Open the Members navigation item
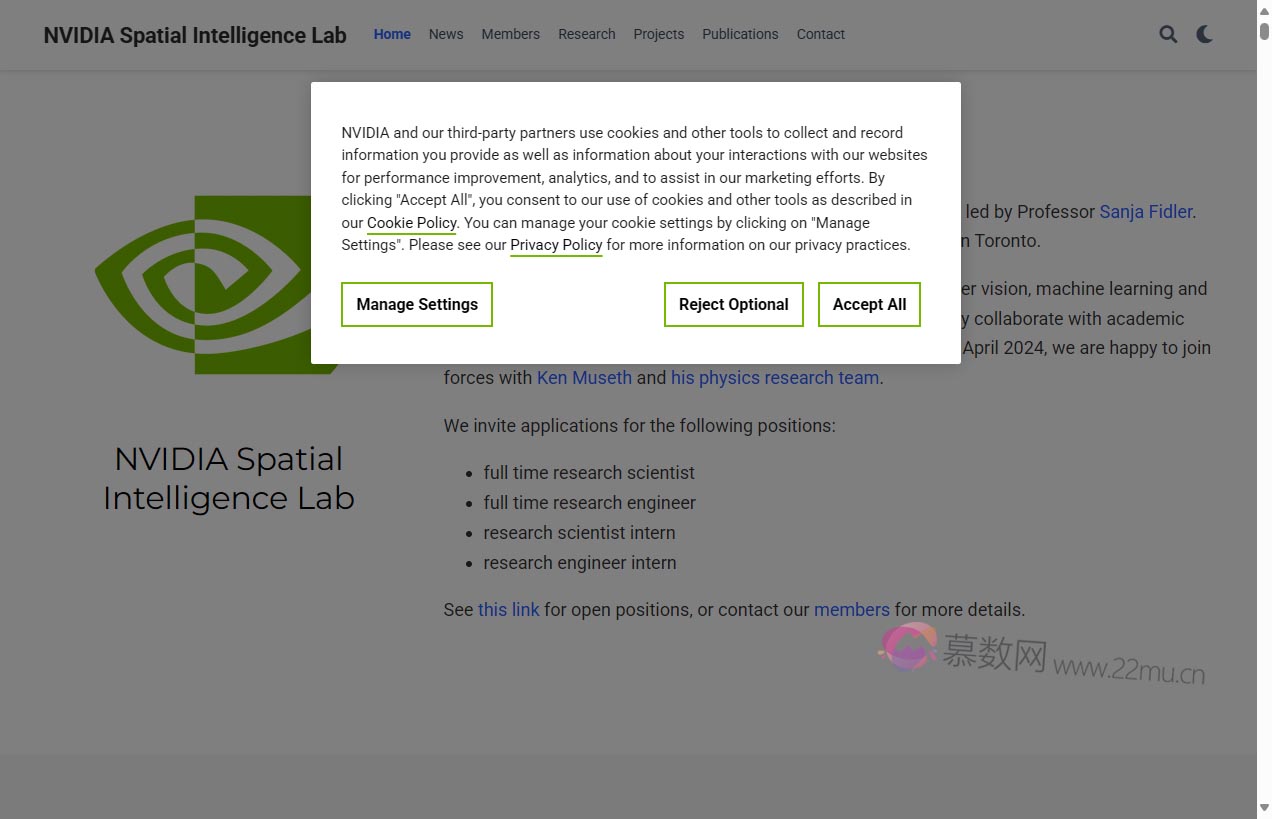This screenshot has height=819, width=1272. [x=510, y=34]
